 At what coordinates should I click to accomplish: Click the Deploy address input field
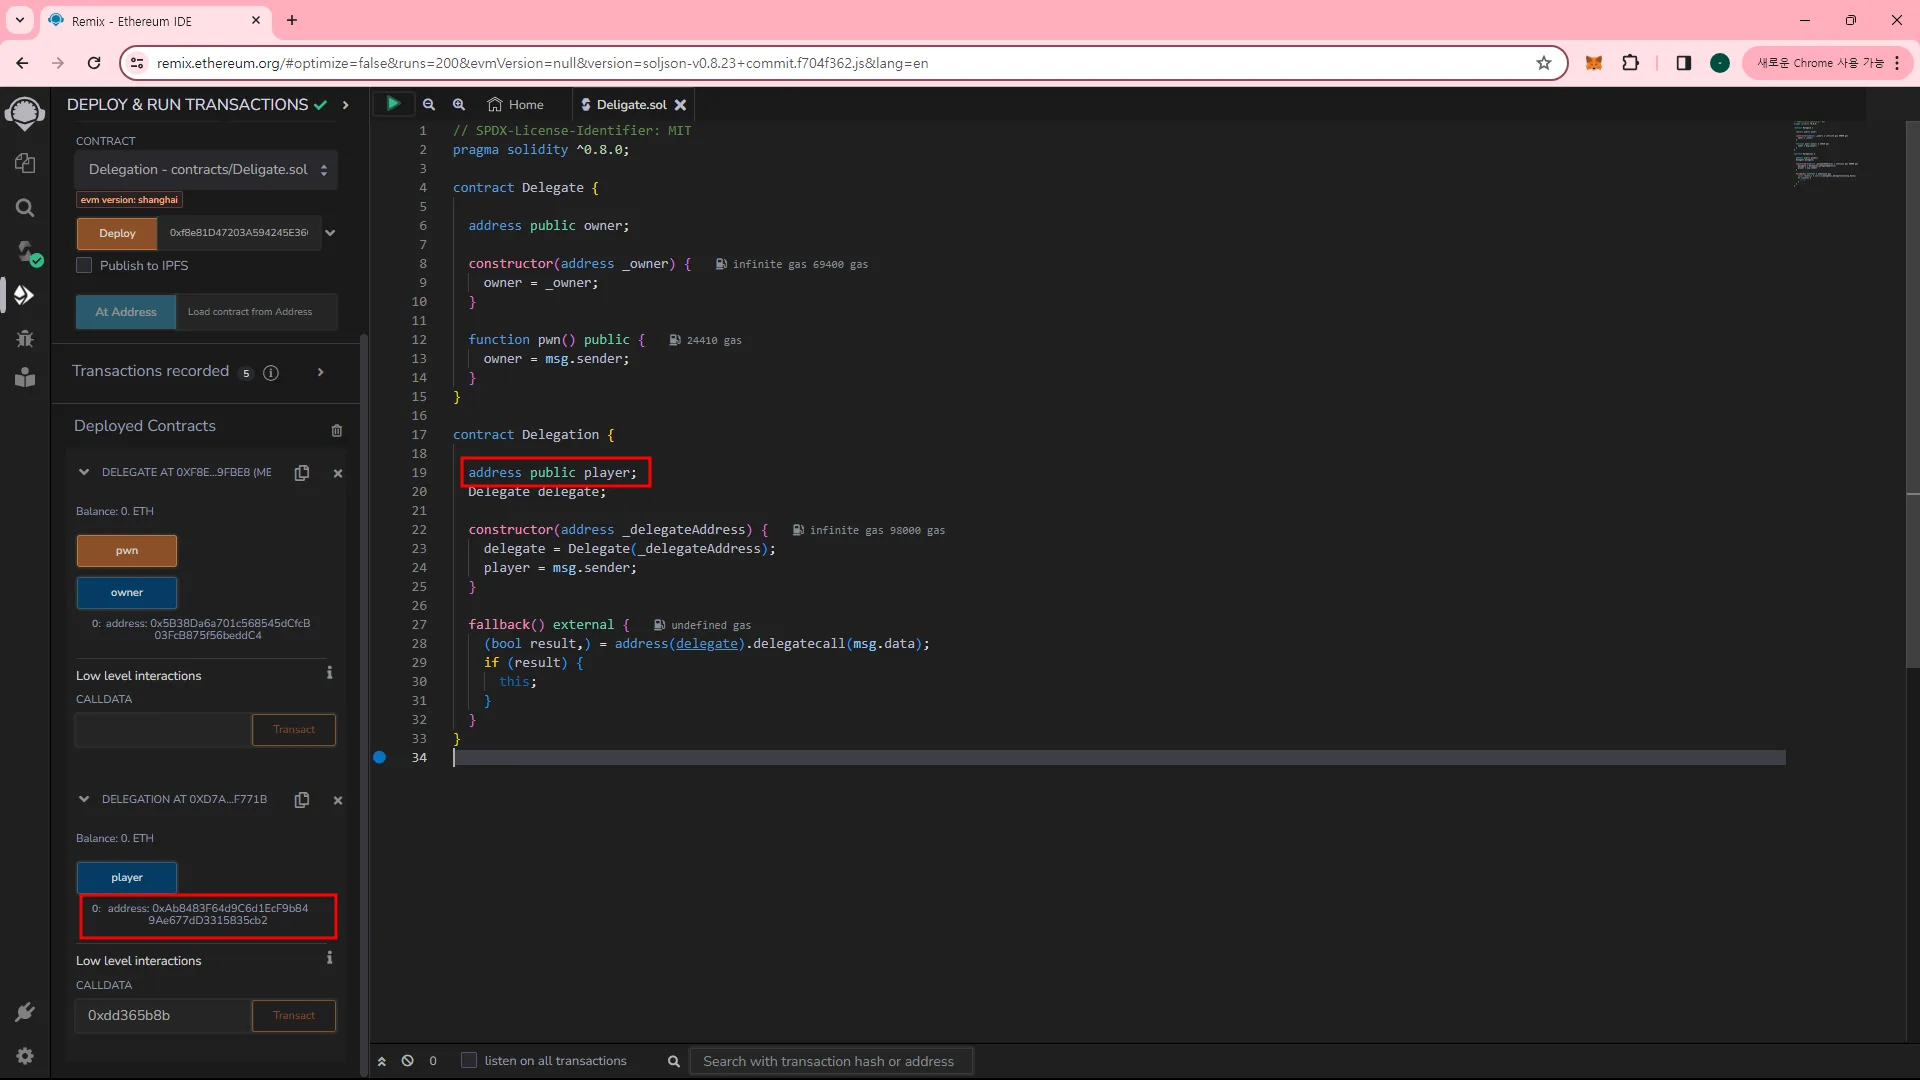(x=239, y=233)
